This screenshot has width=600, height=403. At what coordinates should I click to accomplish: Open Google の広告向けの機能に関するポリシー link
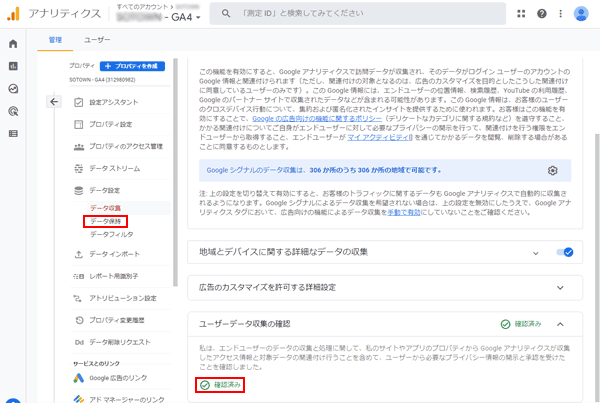317,119
